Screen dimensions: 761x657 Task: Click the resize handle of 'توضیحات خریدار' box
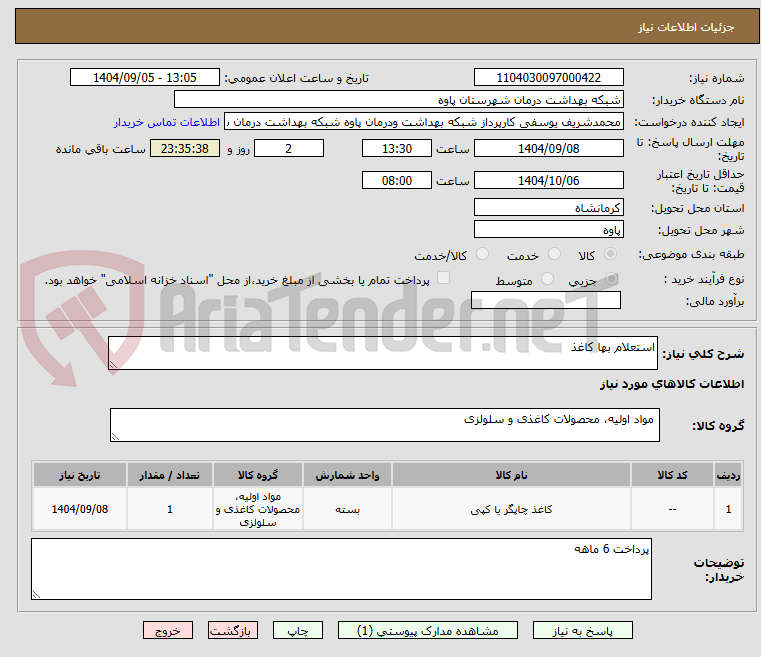pyautogui.click(x=36, y=595)
